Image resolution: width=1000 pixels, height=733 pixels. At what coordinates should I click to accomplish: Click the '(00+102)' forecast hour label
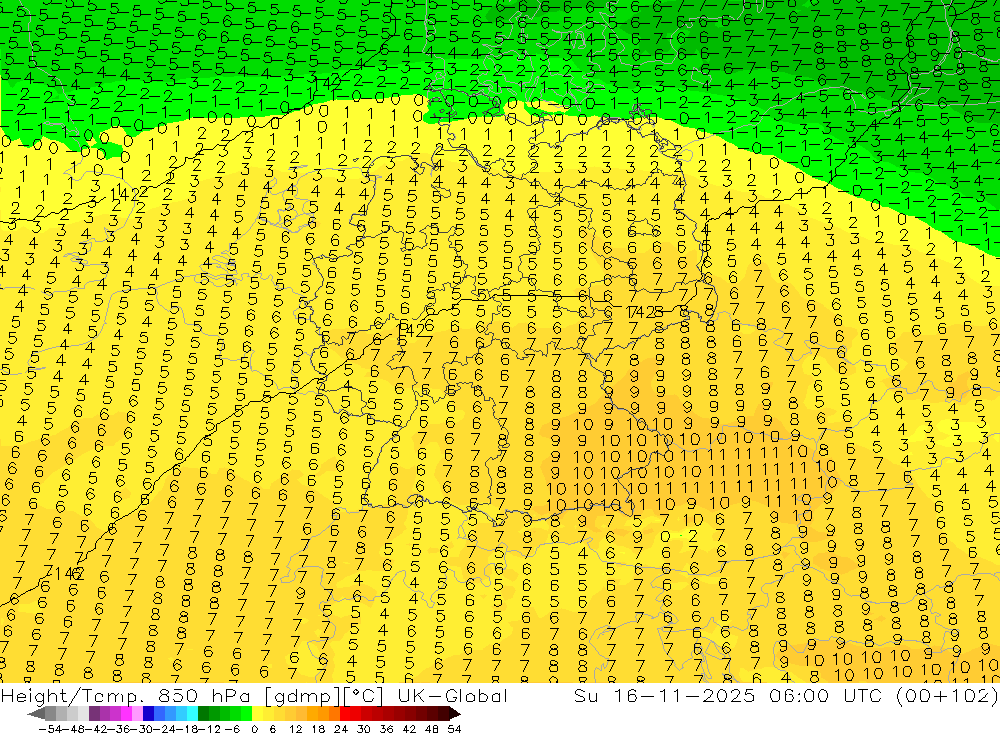tap(947, 695)
